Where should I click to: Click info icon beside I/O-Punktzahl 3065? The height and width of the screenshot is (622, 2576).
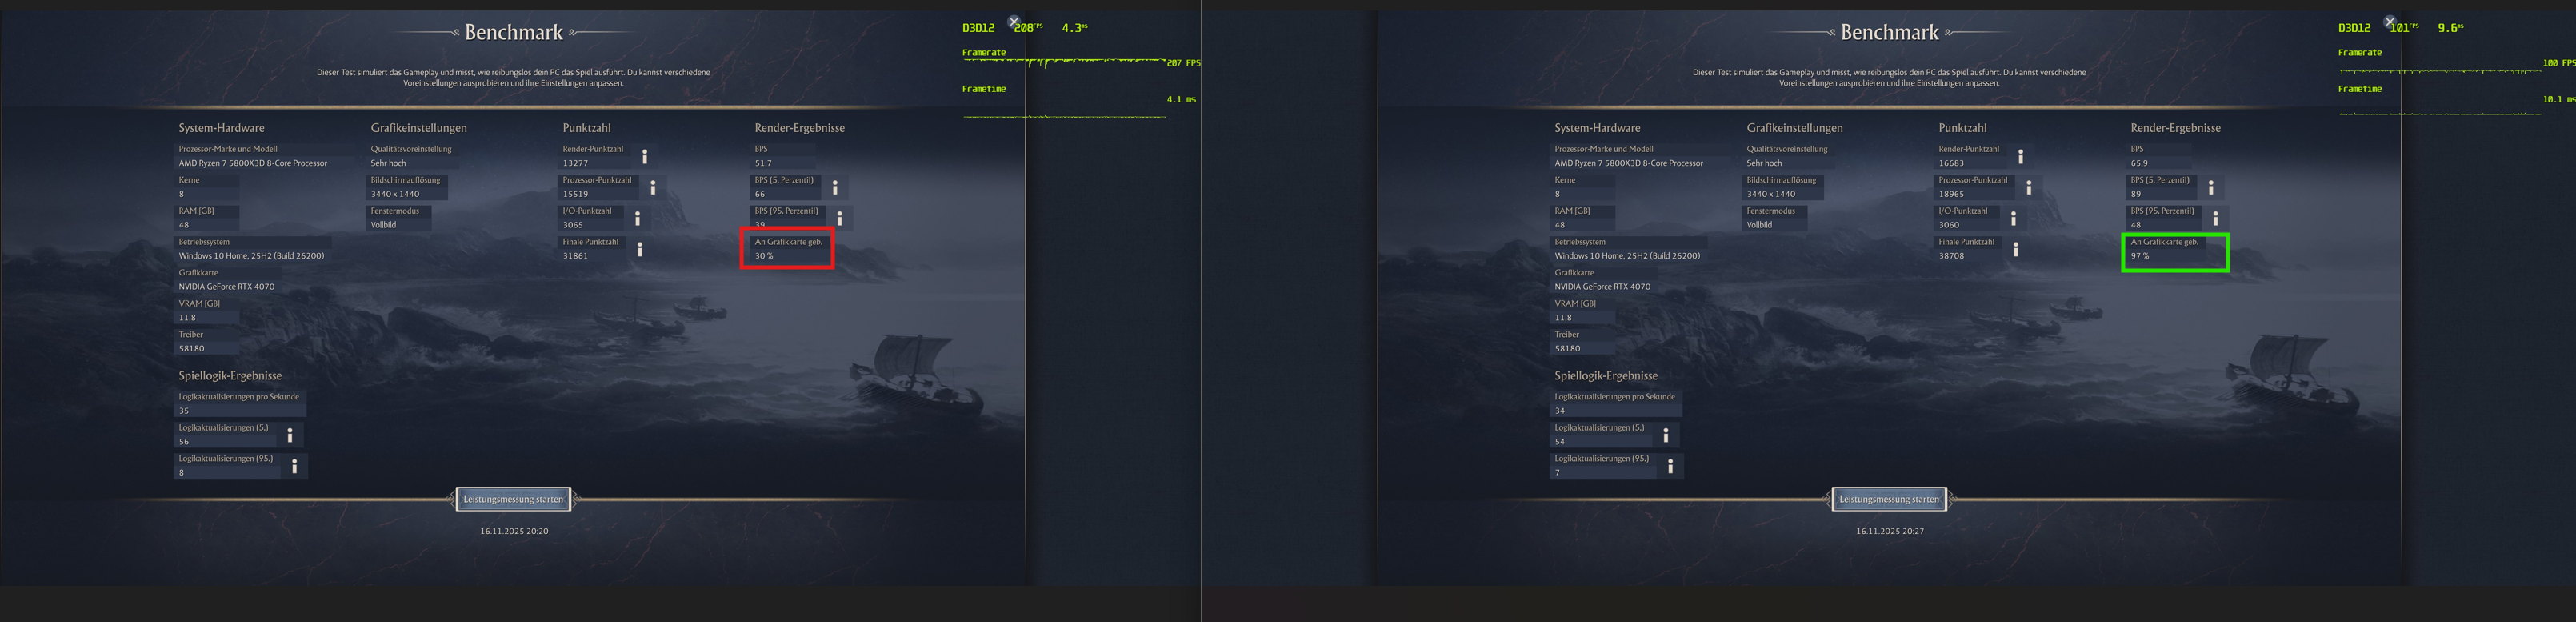[x=637, y=218]
